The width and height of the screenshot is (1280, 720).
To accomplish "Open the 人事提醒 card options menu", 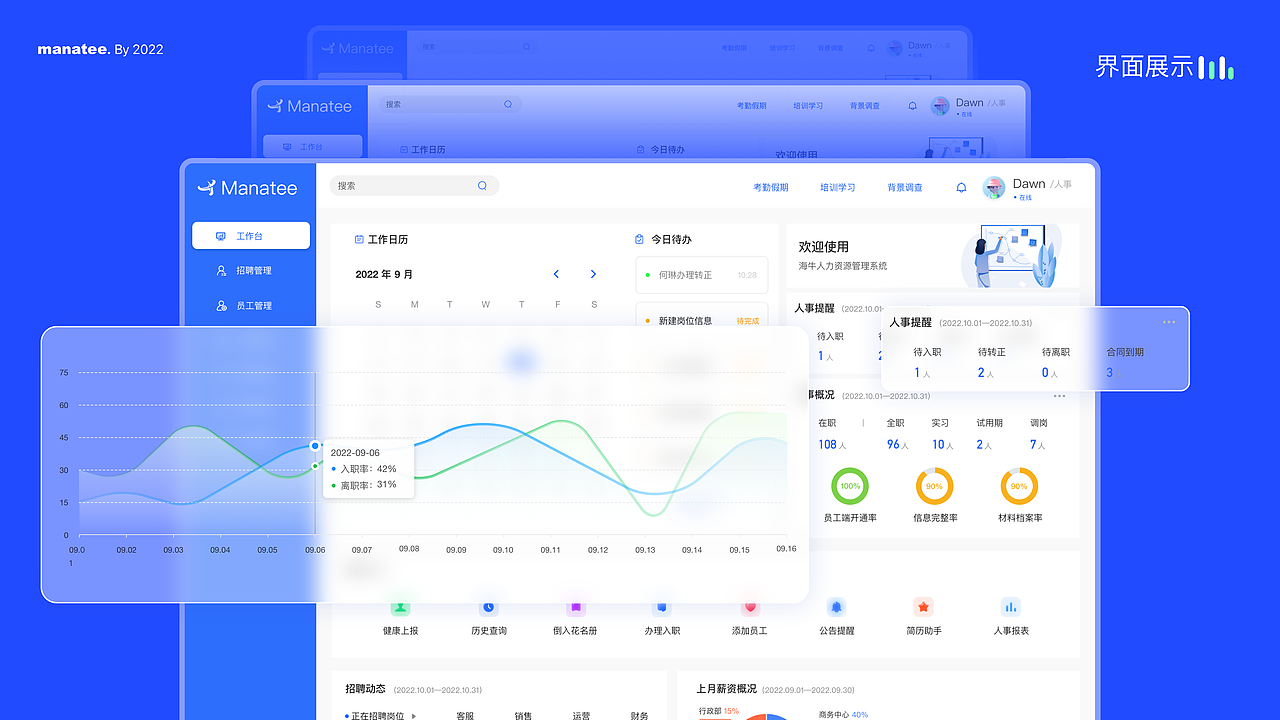I will pyautogui.click(x=1168, y=322).
